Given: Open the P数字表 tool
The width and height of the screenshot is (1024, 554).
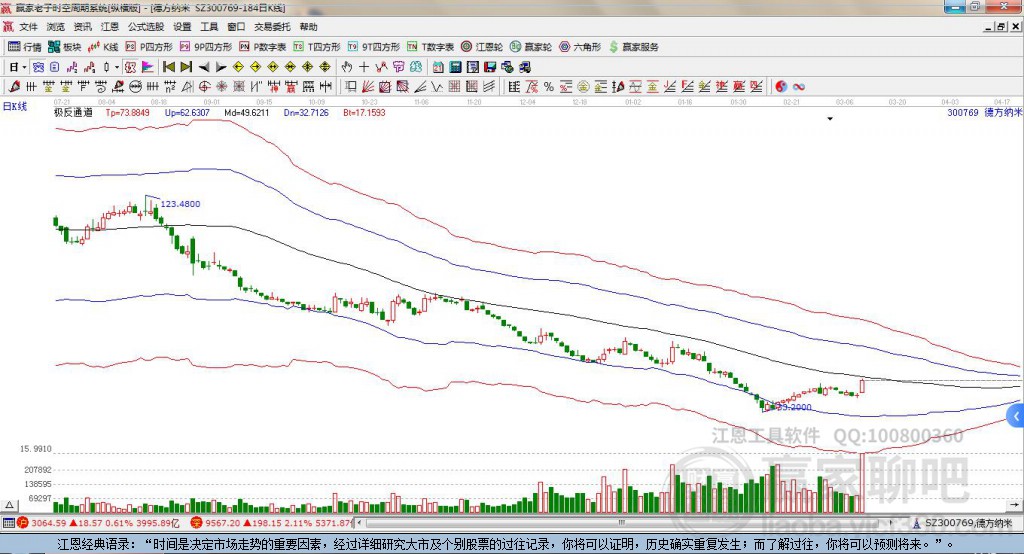Looking at the screenshot, I should tap(263, 47).
